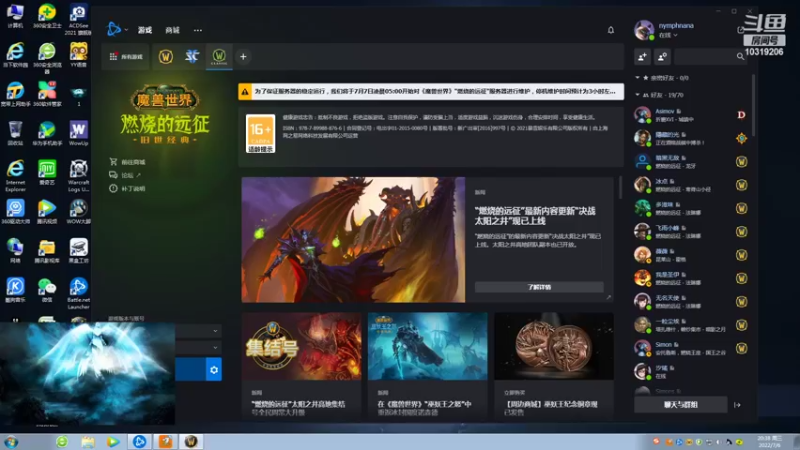
Task: Open Warcraft Logs Uploader desktop icon
Action: coord(79,176)
